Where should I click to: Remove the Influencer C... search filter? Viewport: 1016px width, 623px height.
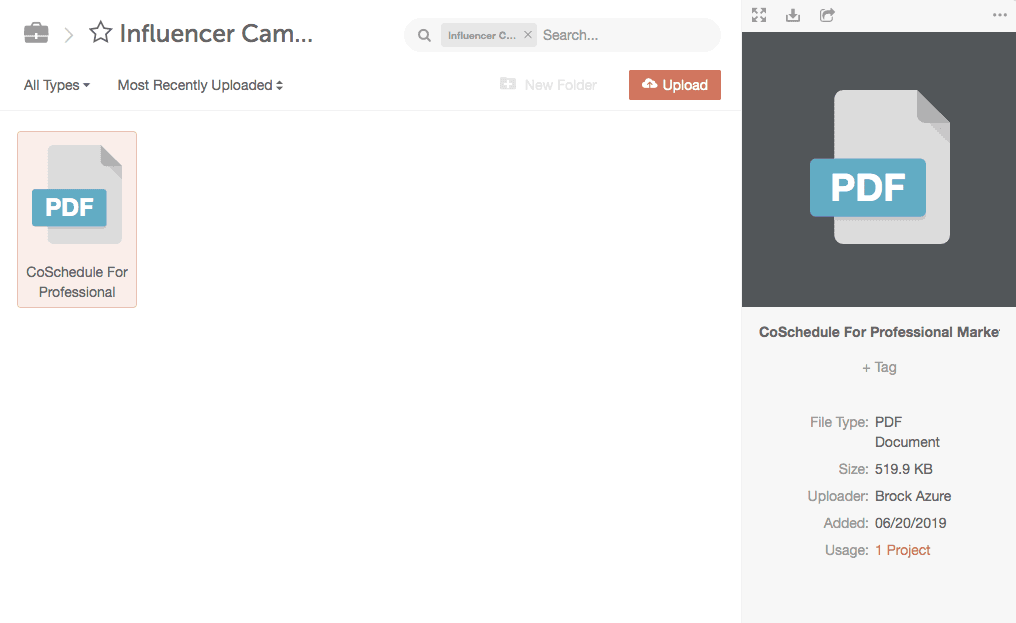coord(528,34)
